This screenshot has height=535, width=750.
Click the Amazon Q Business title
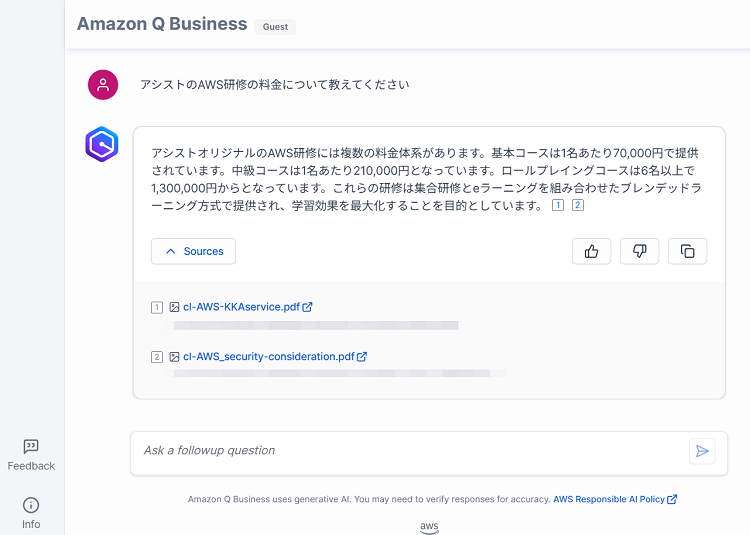tap(162, 24)
